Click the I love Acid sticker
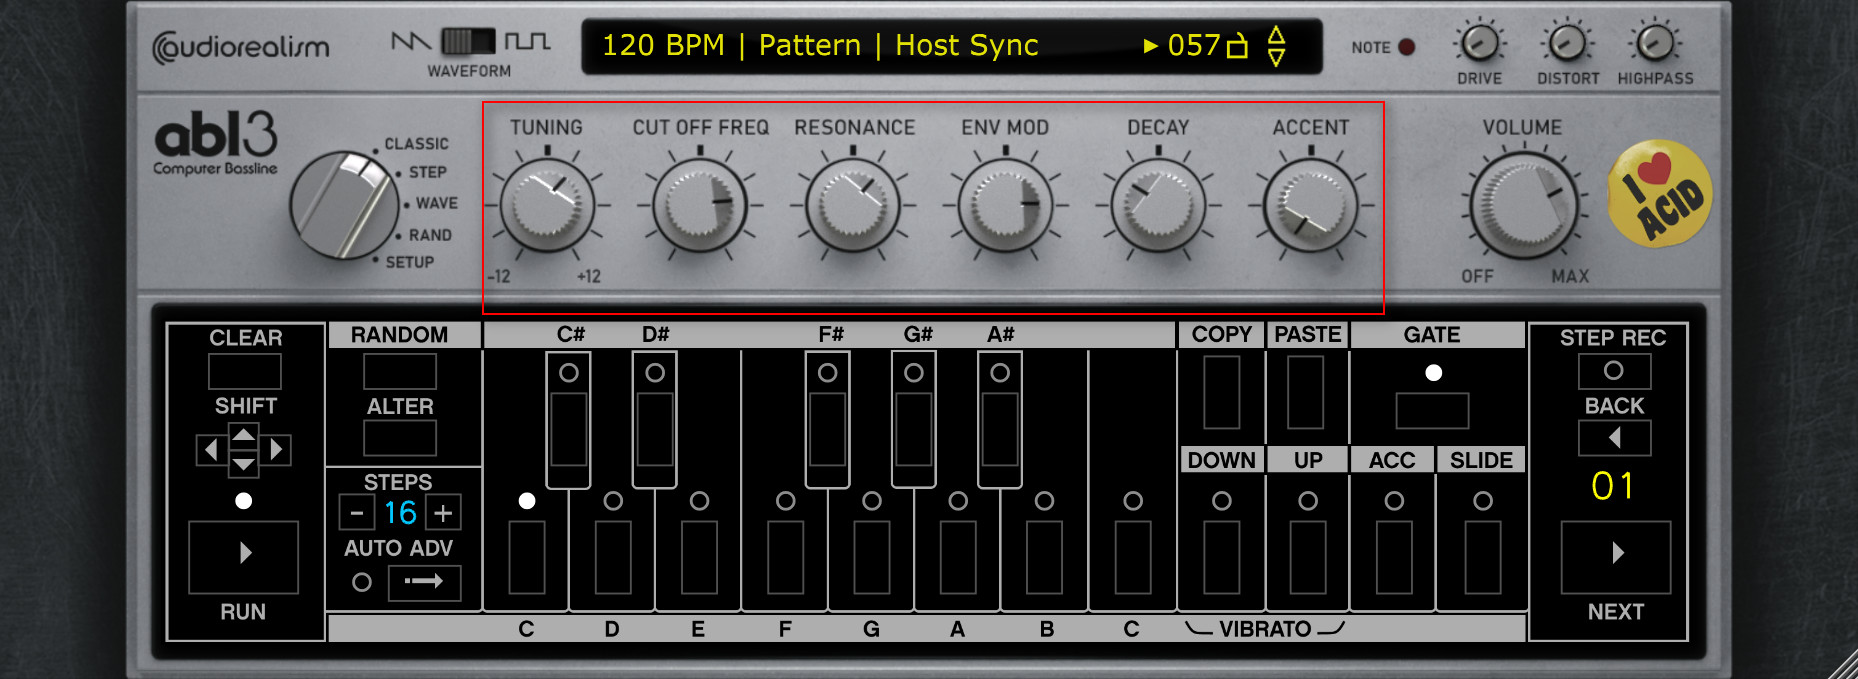The height and width of the screenshot is (679, 1858). (x=1659, y=193)
